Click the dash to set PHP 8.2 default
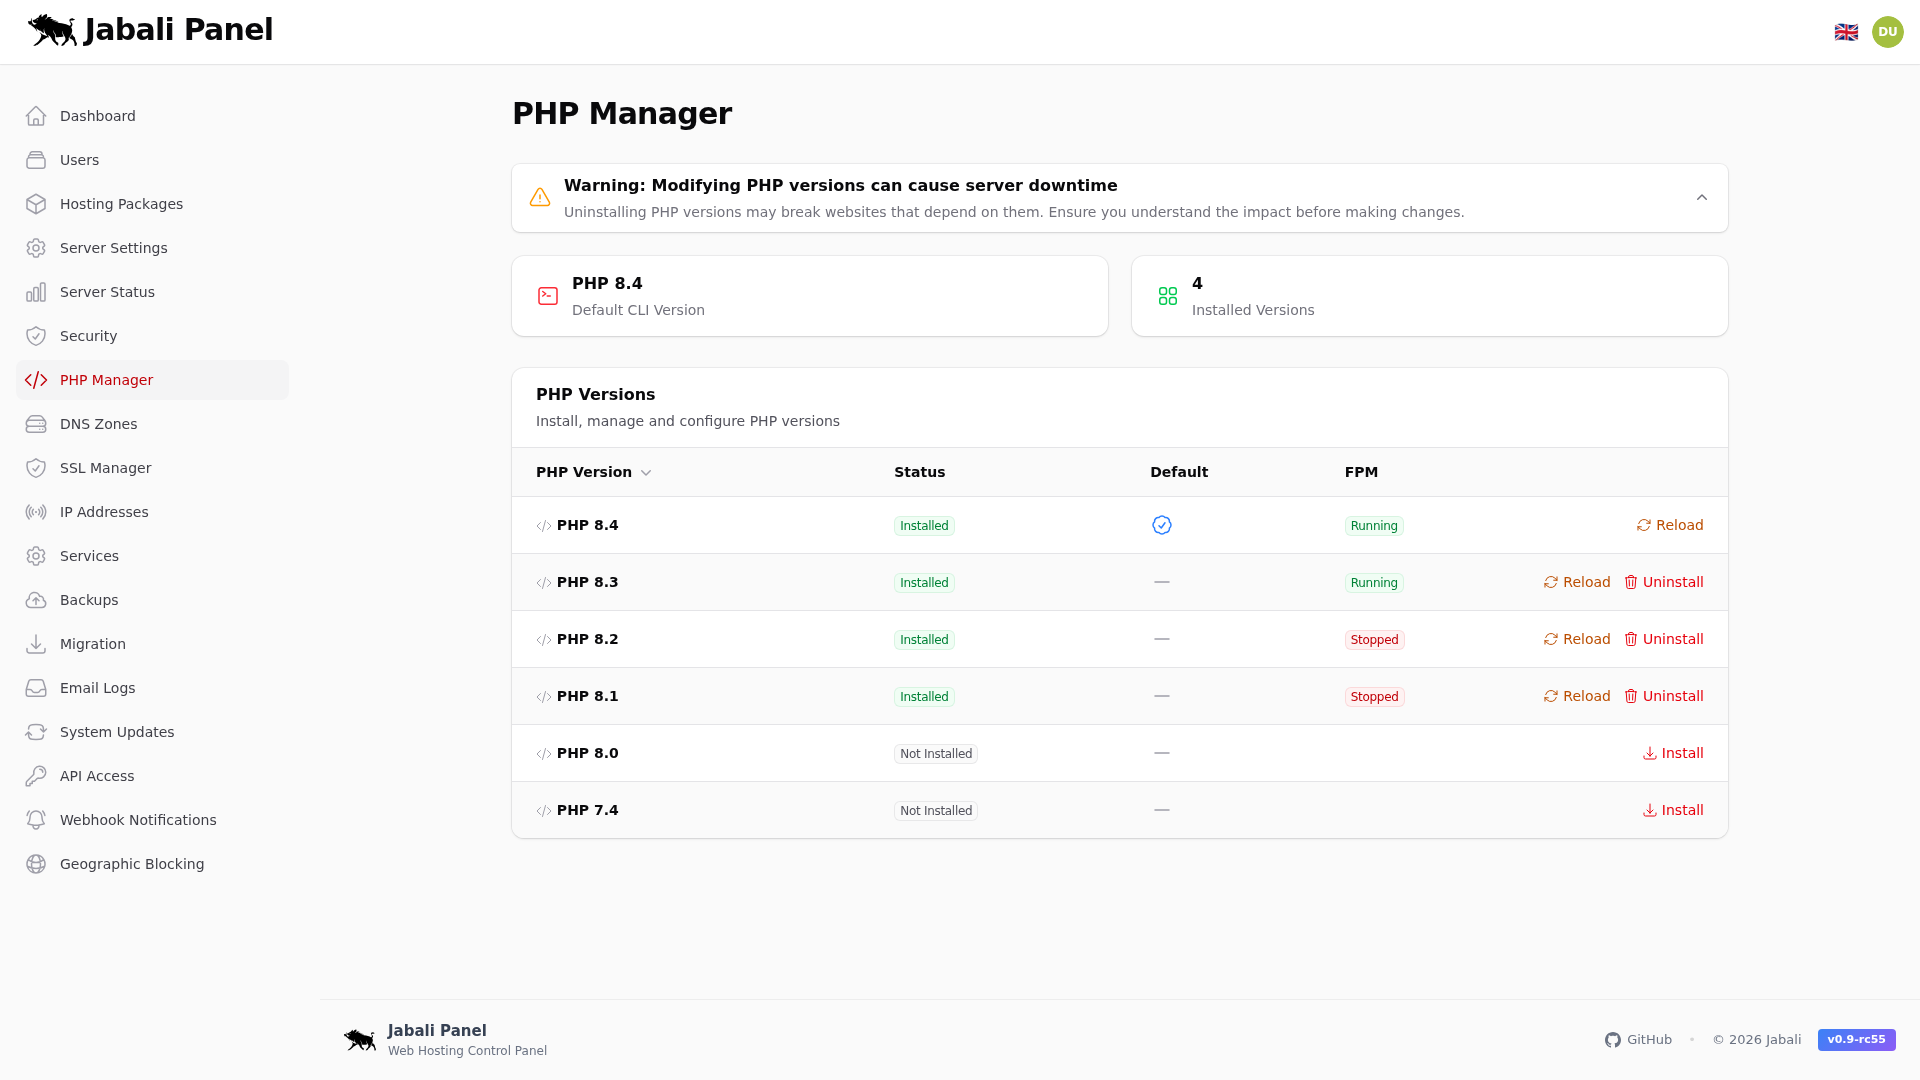Screen dimensions: 1920x1080 pyautogui.click(x=1161, y=639)
